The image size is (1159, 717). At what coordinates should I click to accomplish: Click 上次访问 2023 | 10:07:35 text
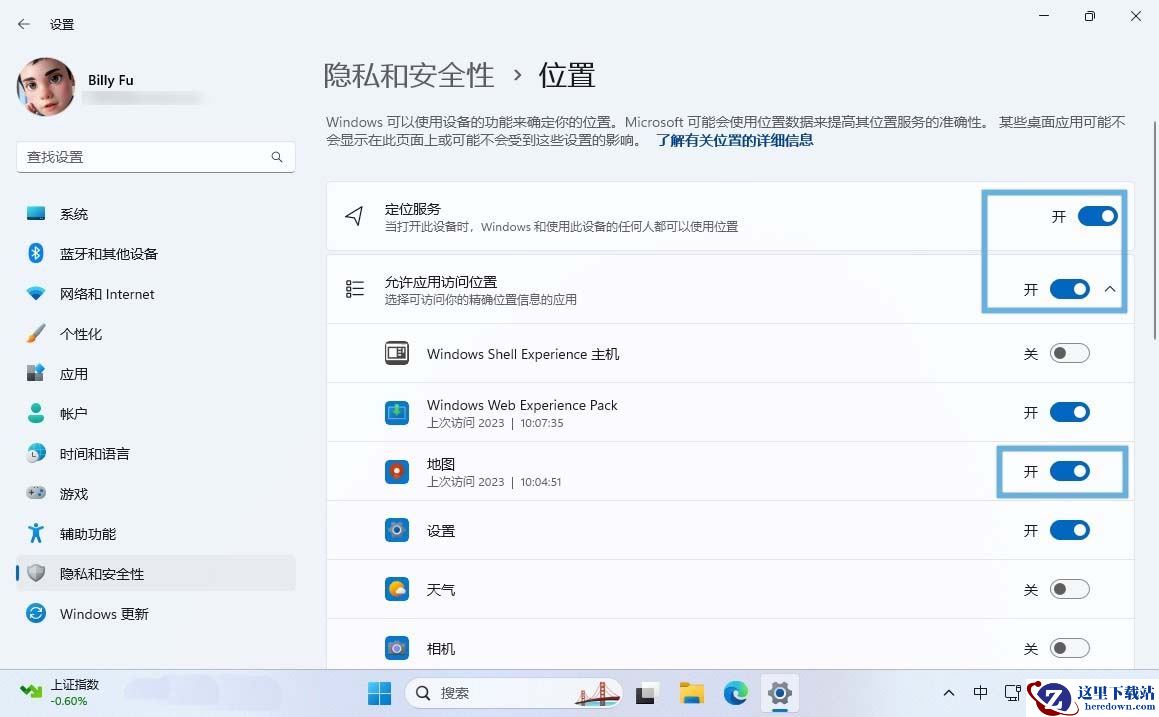pyautogui.click(x=495, y=423)
